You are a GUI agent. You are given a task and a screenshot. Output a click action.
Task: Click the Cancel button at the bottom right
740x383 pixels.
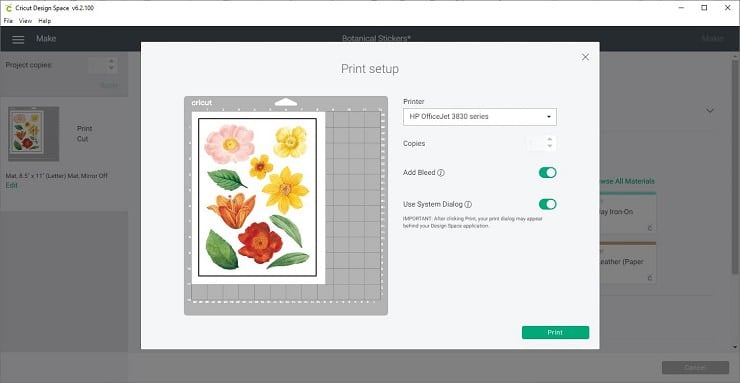[695, 367]
